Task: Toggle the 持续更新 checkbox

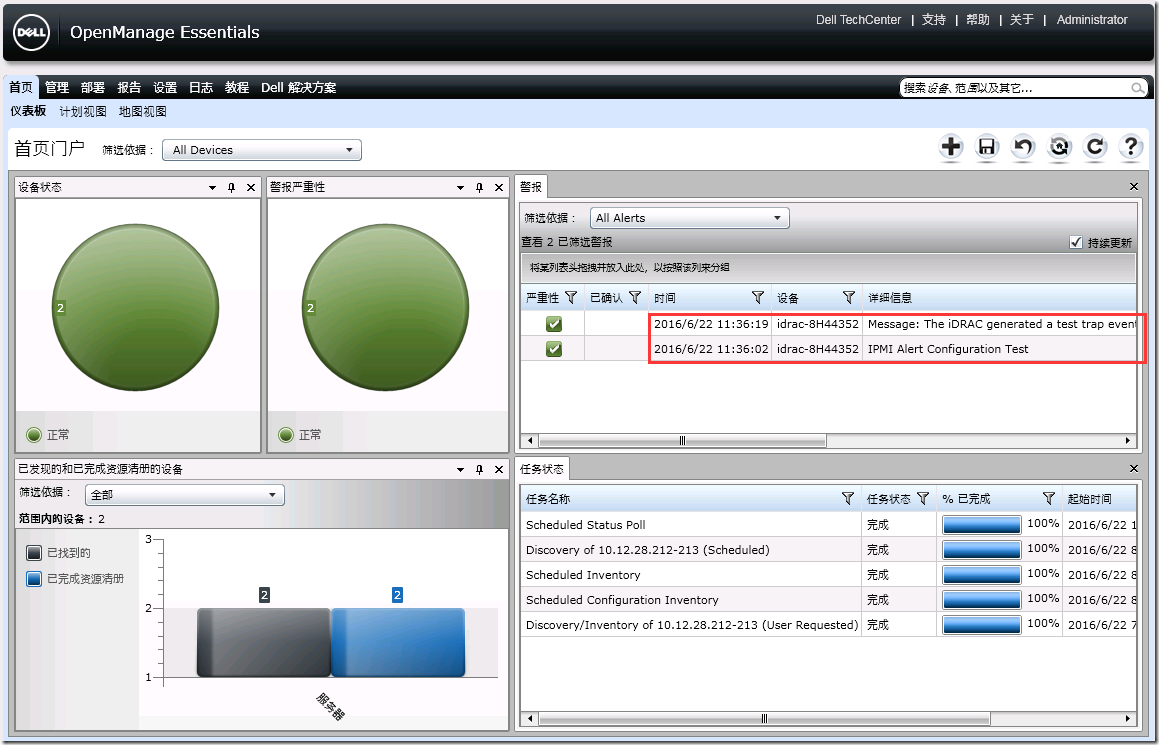Action: [1076, 242]
